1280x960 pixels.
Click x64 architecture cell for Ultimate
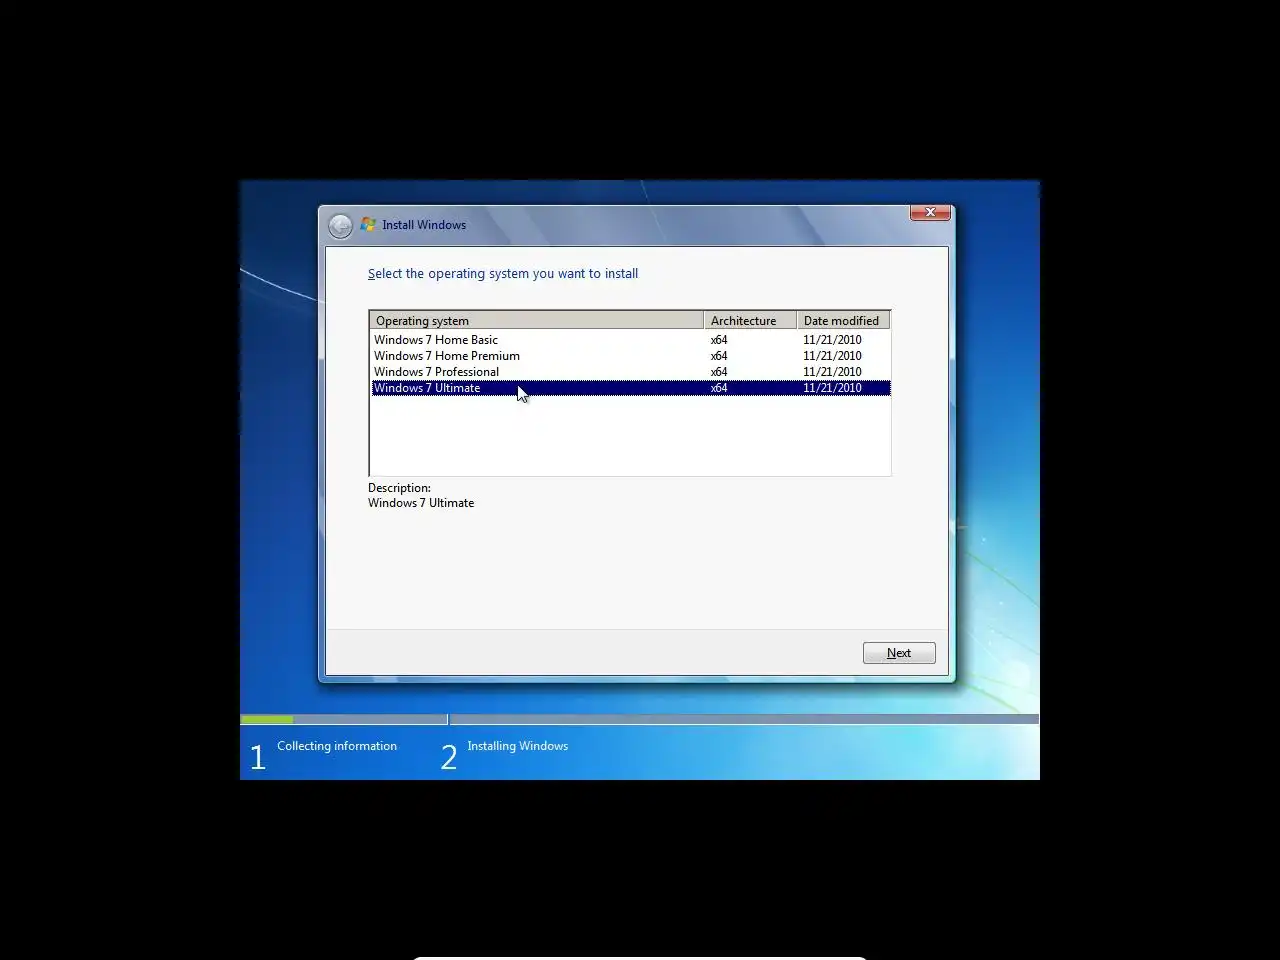pos(719,388)
